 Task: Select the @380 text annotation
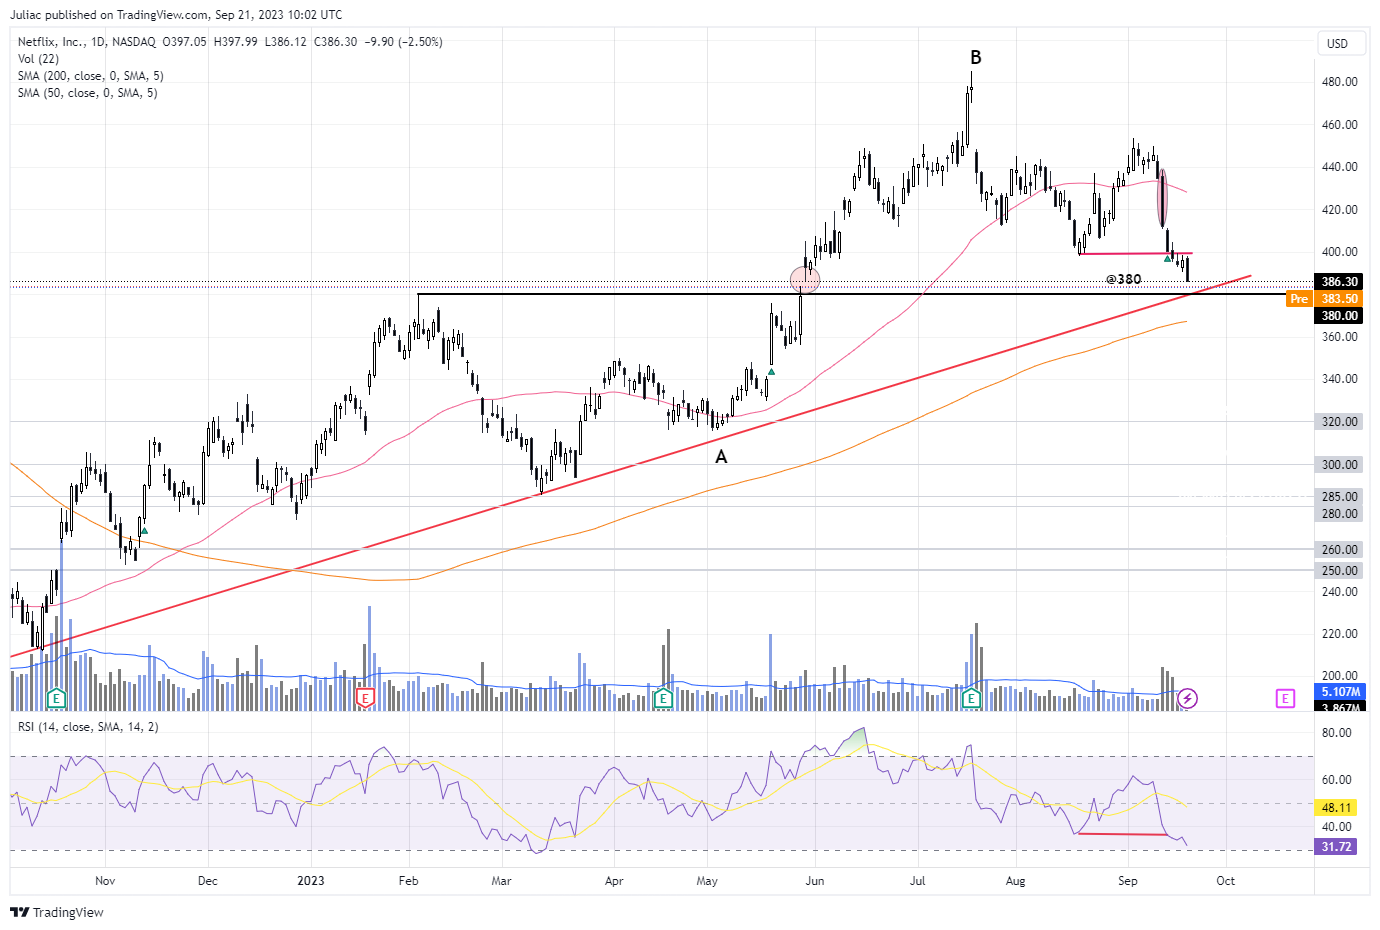(x=1124, y=279)
